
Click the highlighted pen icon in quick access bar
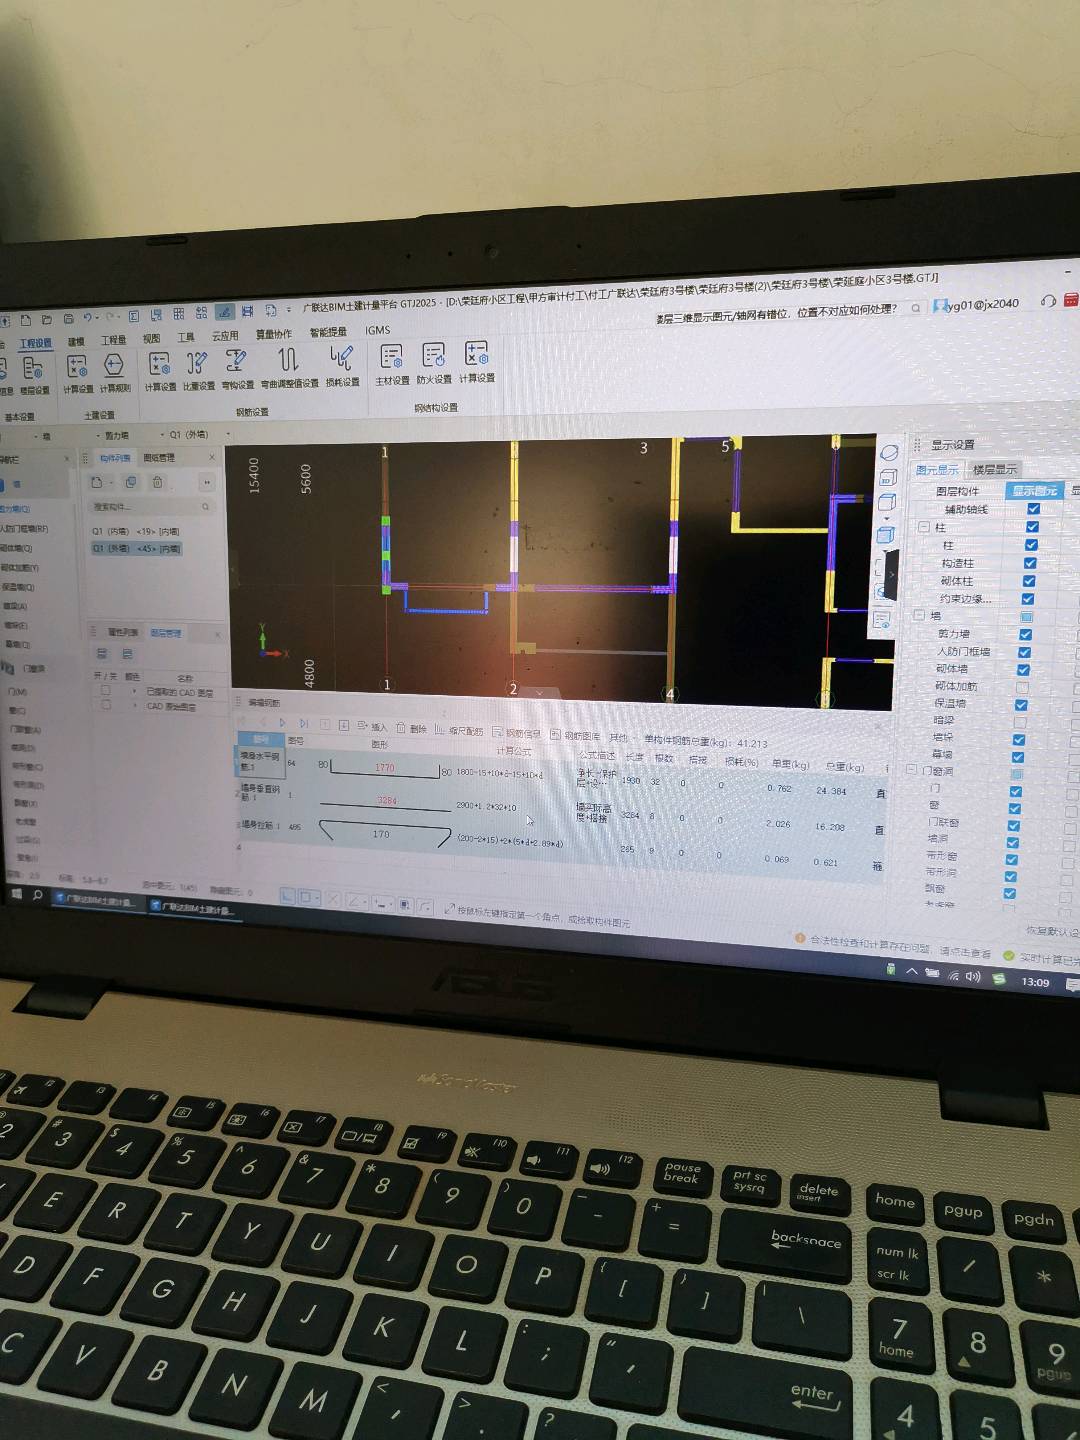pos(225,313)
